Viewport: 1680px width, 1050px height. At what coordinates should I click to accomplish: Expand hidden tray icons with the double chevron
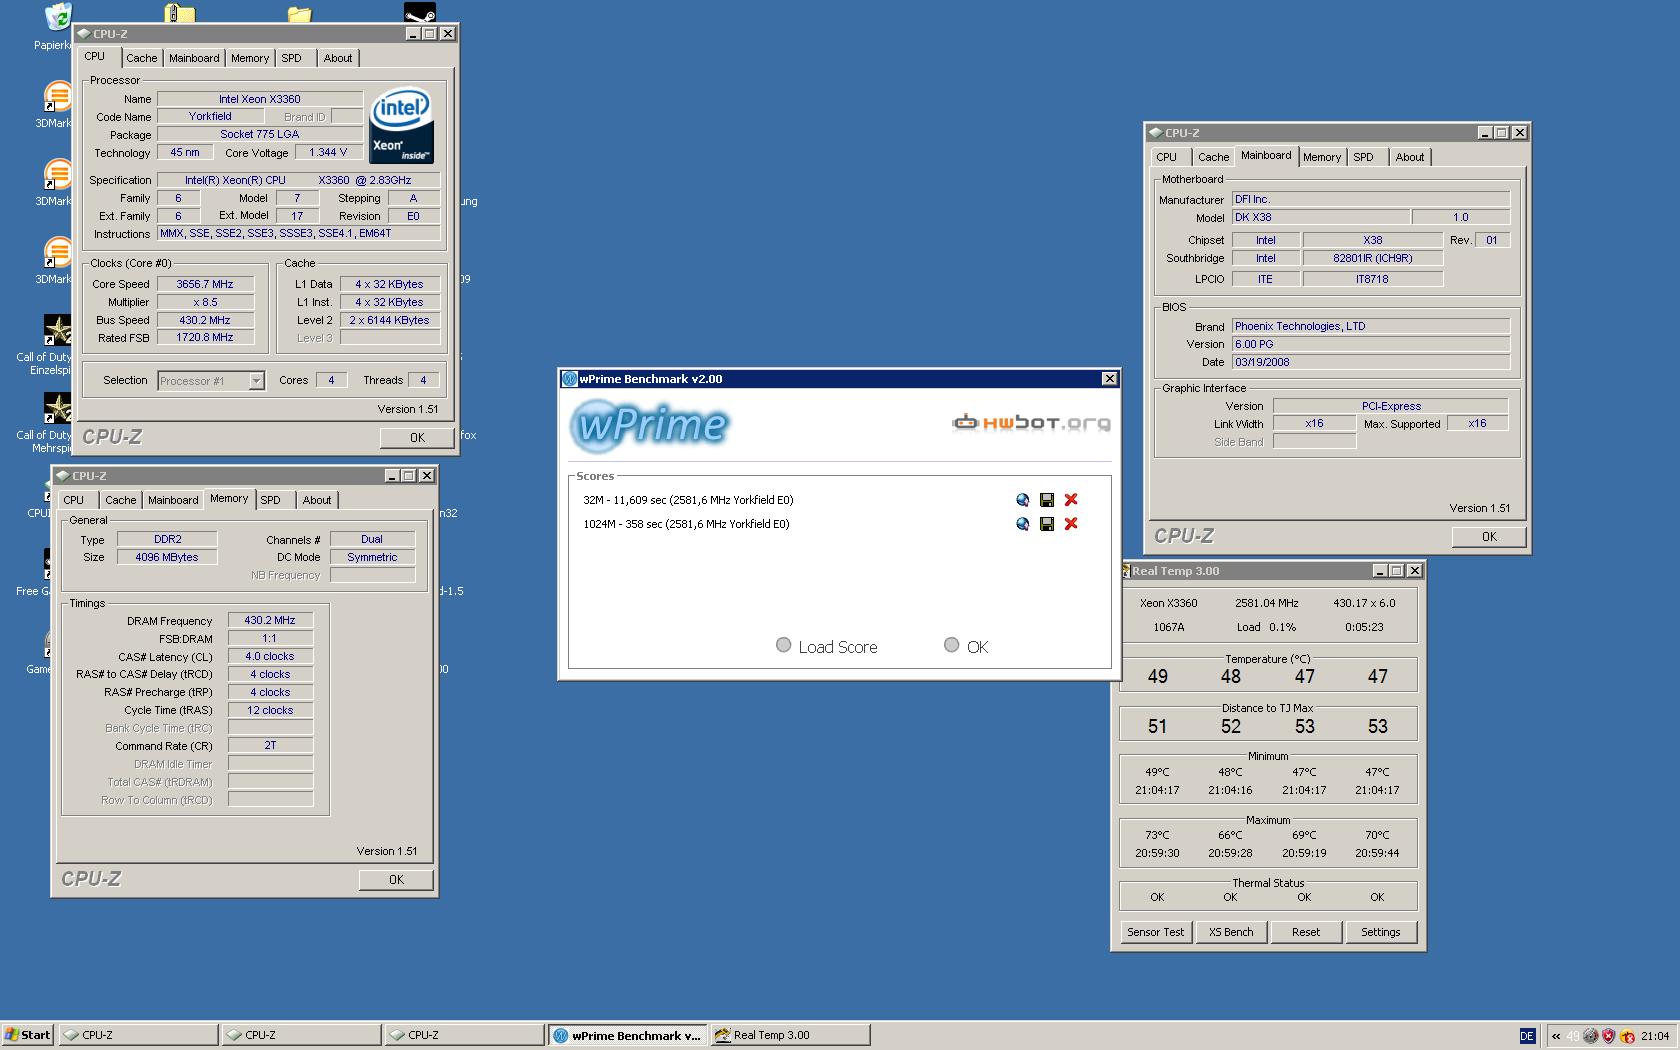1556,1036
